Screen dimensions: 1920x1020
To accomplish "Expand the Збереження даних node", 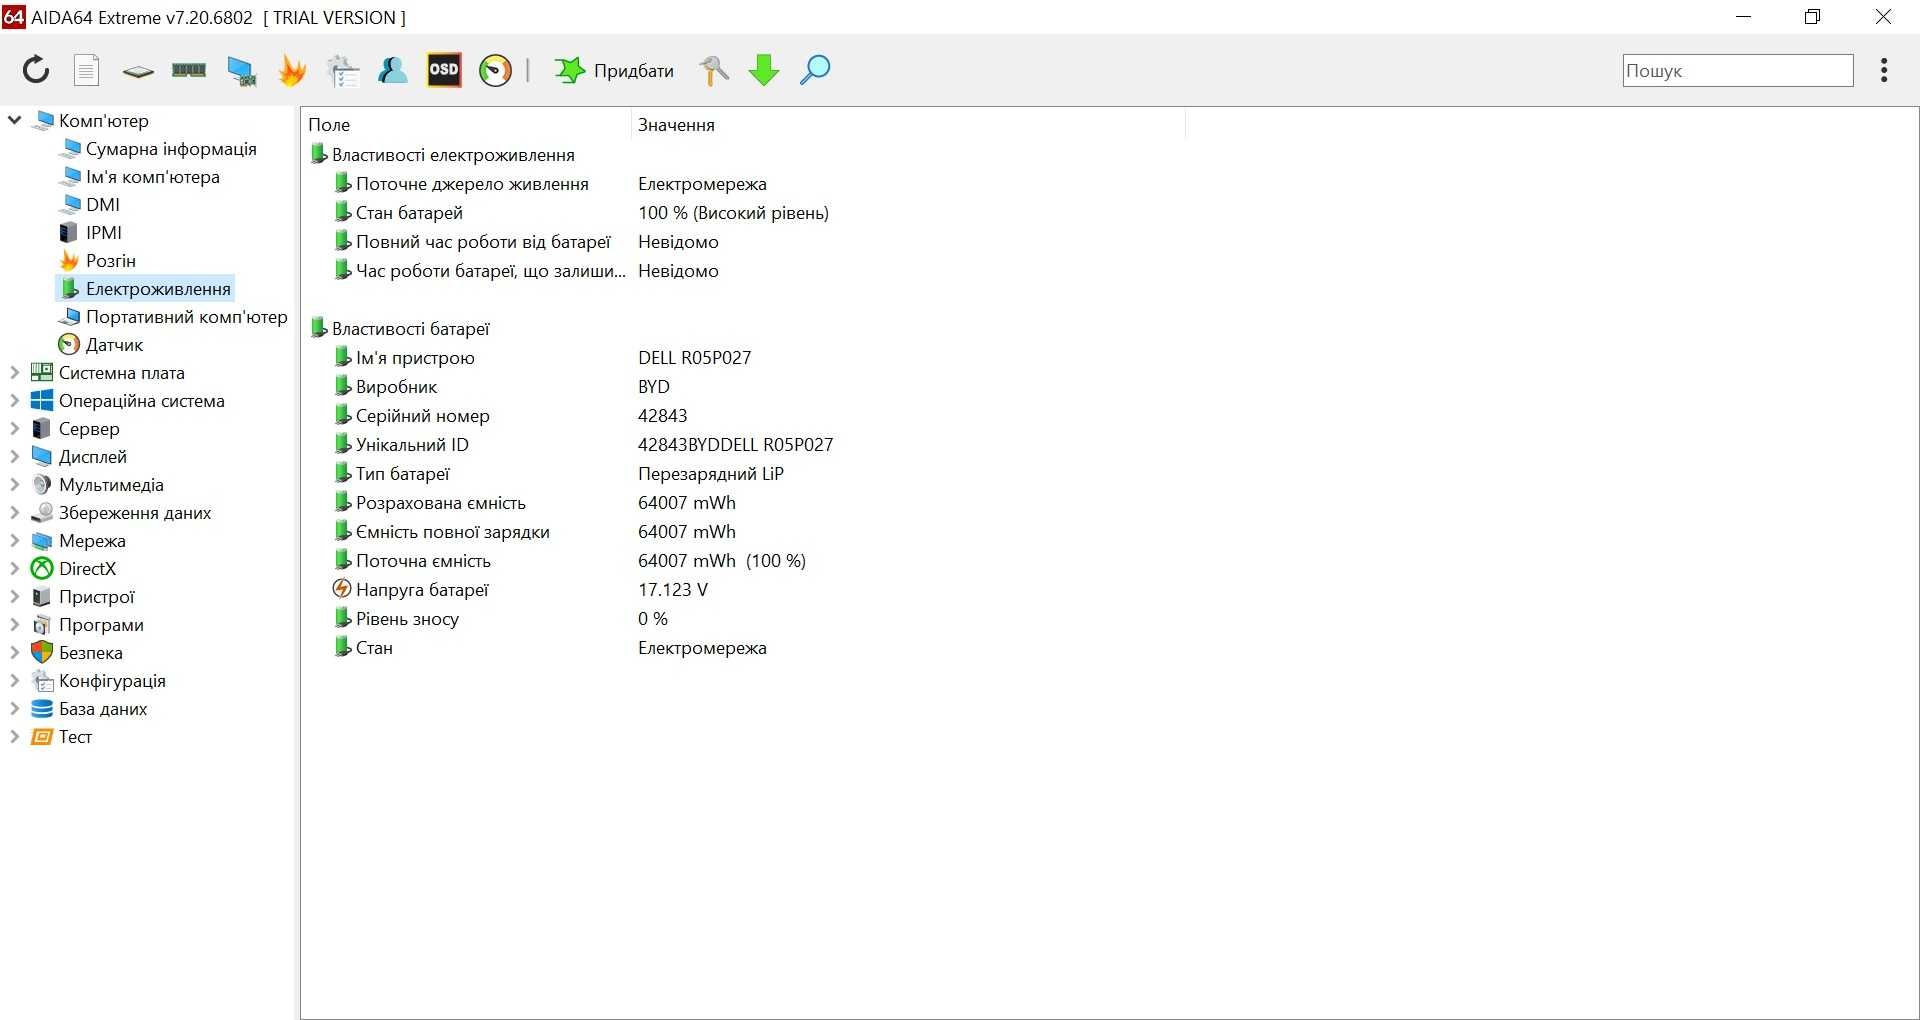I will [x=15, y=513].
